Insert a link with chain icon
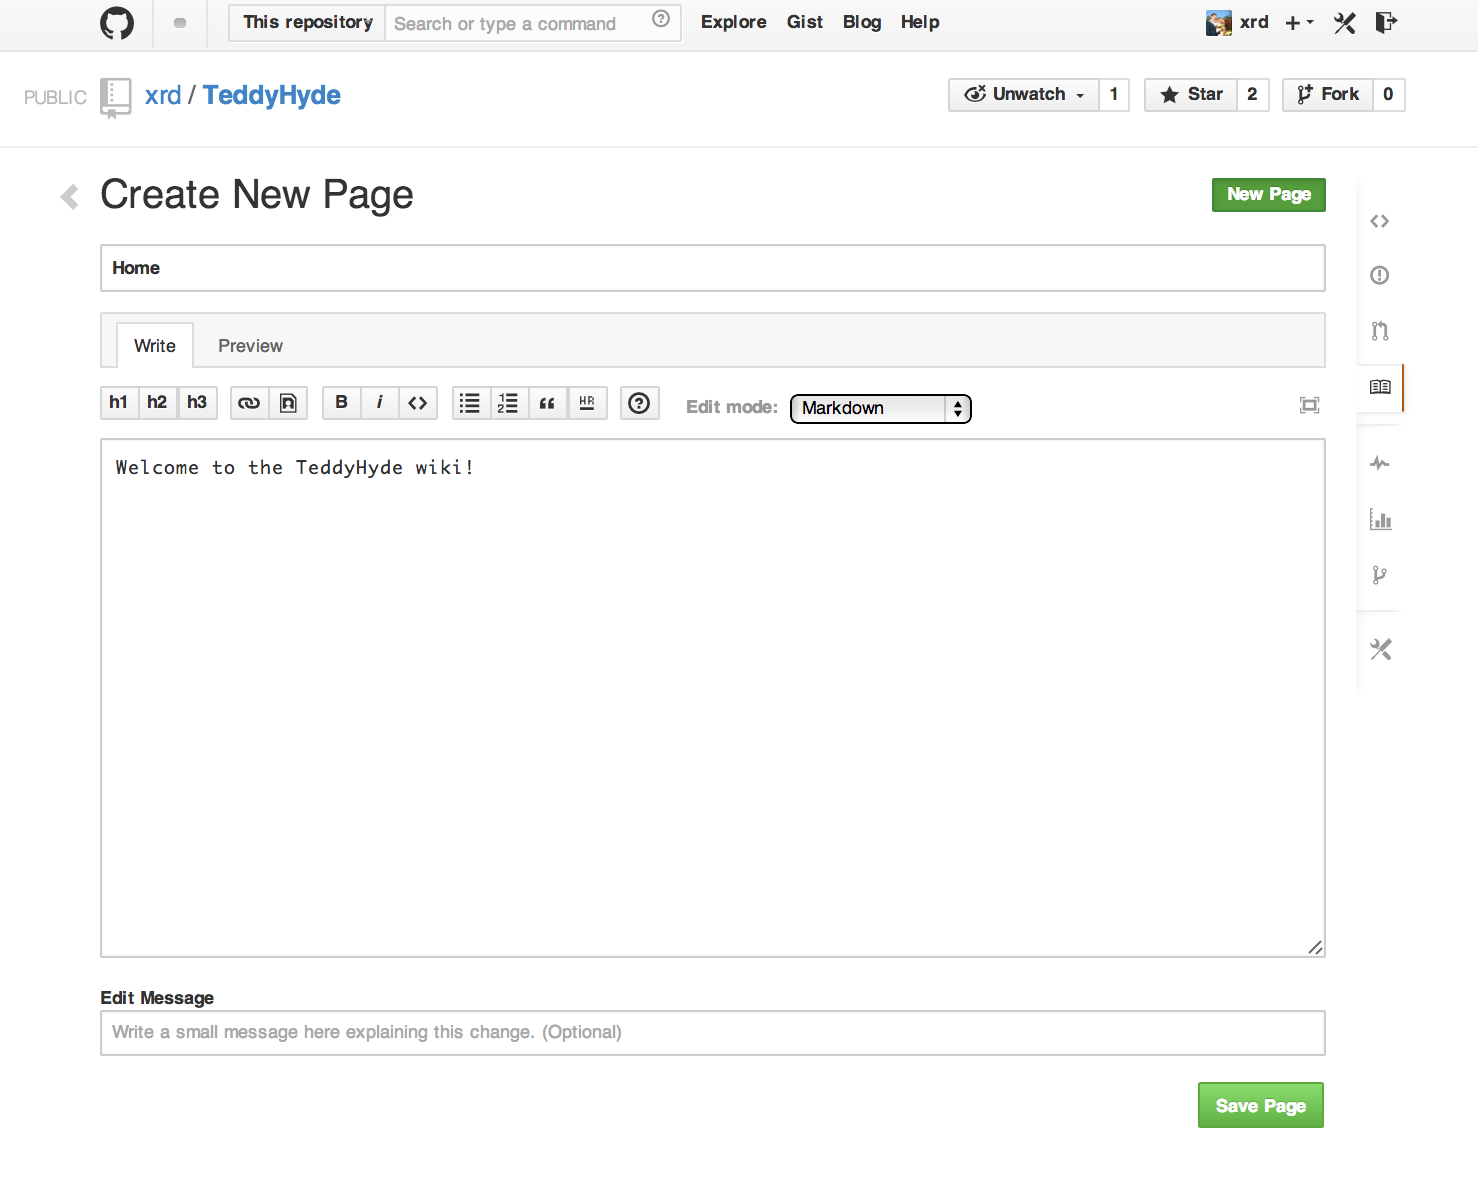 coord(249,403)
